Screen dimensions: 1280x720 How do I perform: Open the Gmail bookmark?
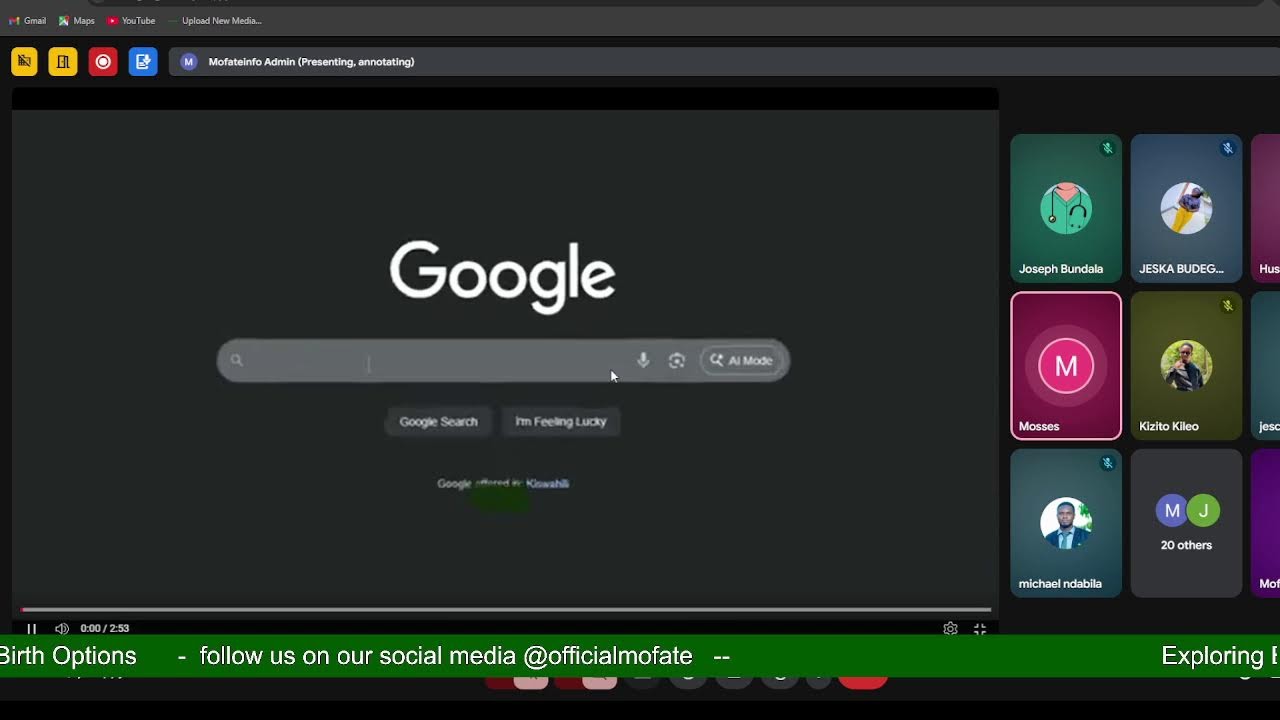pos(27,21)
